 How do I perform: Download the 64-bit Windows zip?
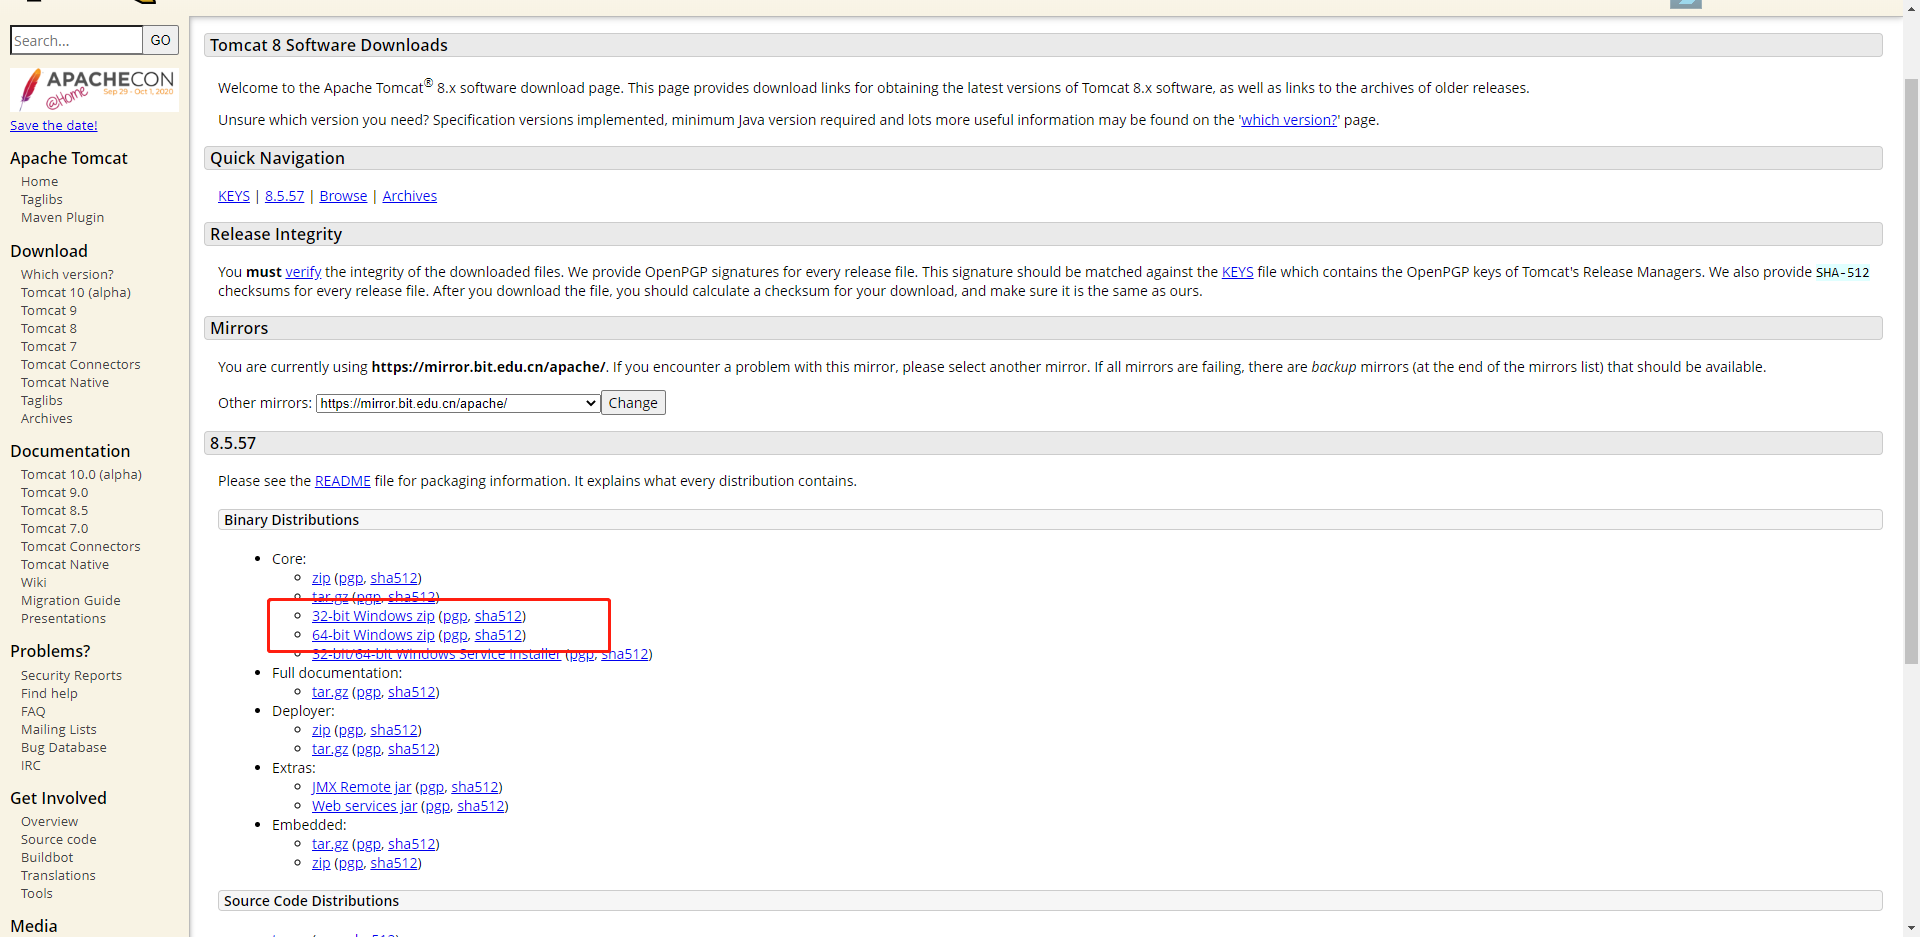[x=373, y=635]
